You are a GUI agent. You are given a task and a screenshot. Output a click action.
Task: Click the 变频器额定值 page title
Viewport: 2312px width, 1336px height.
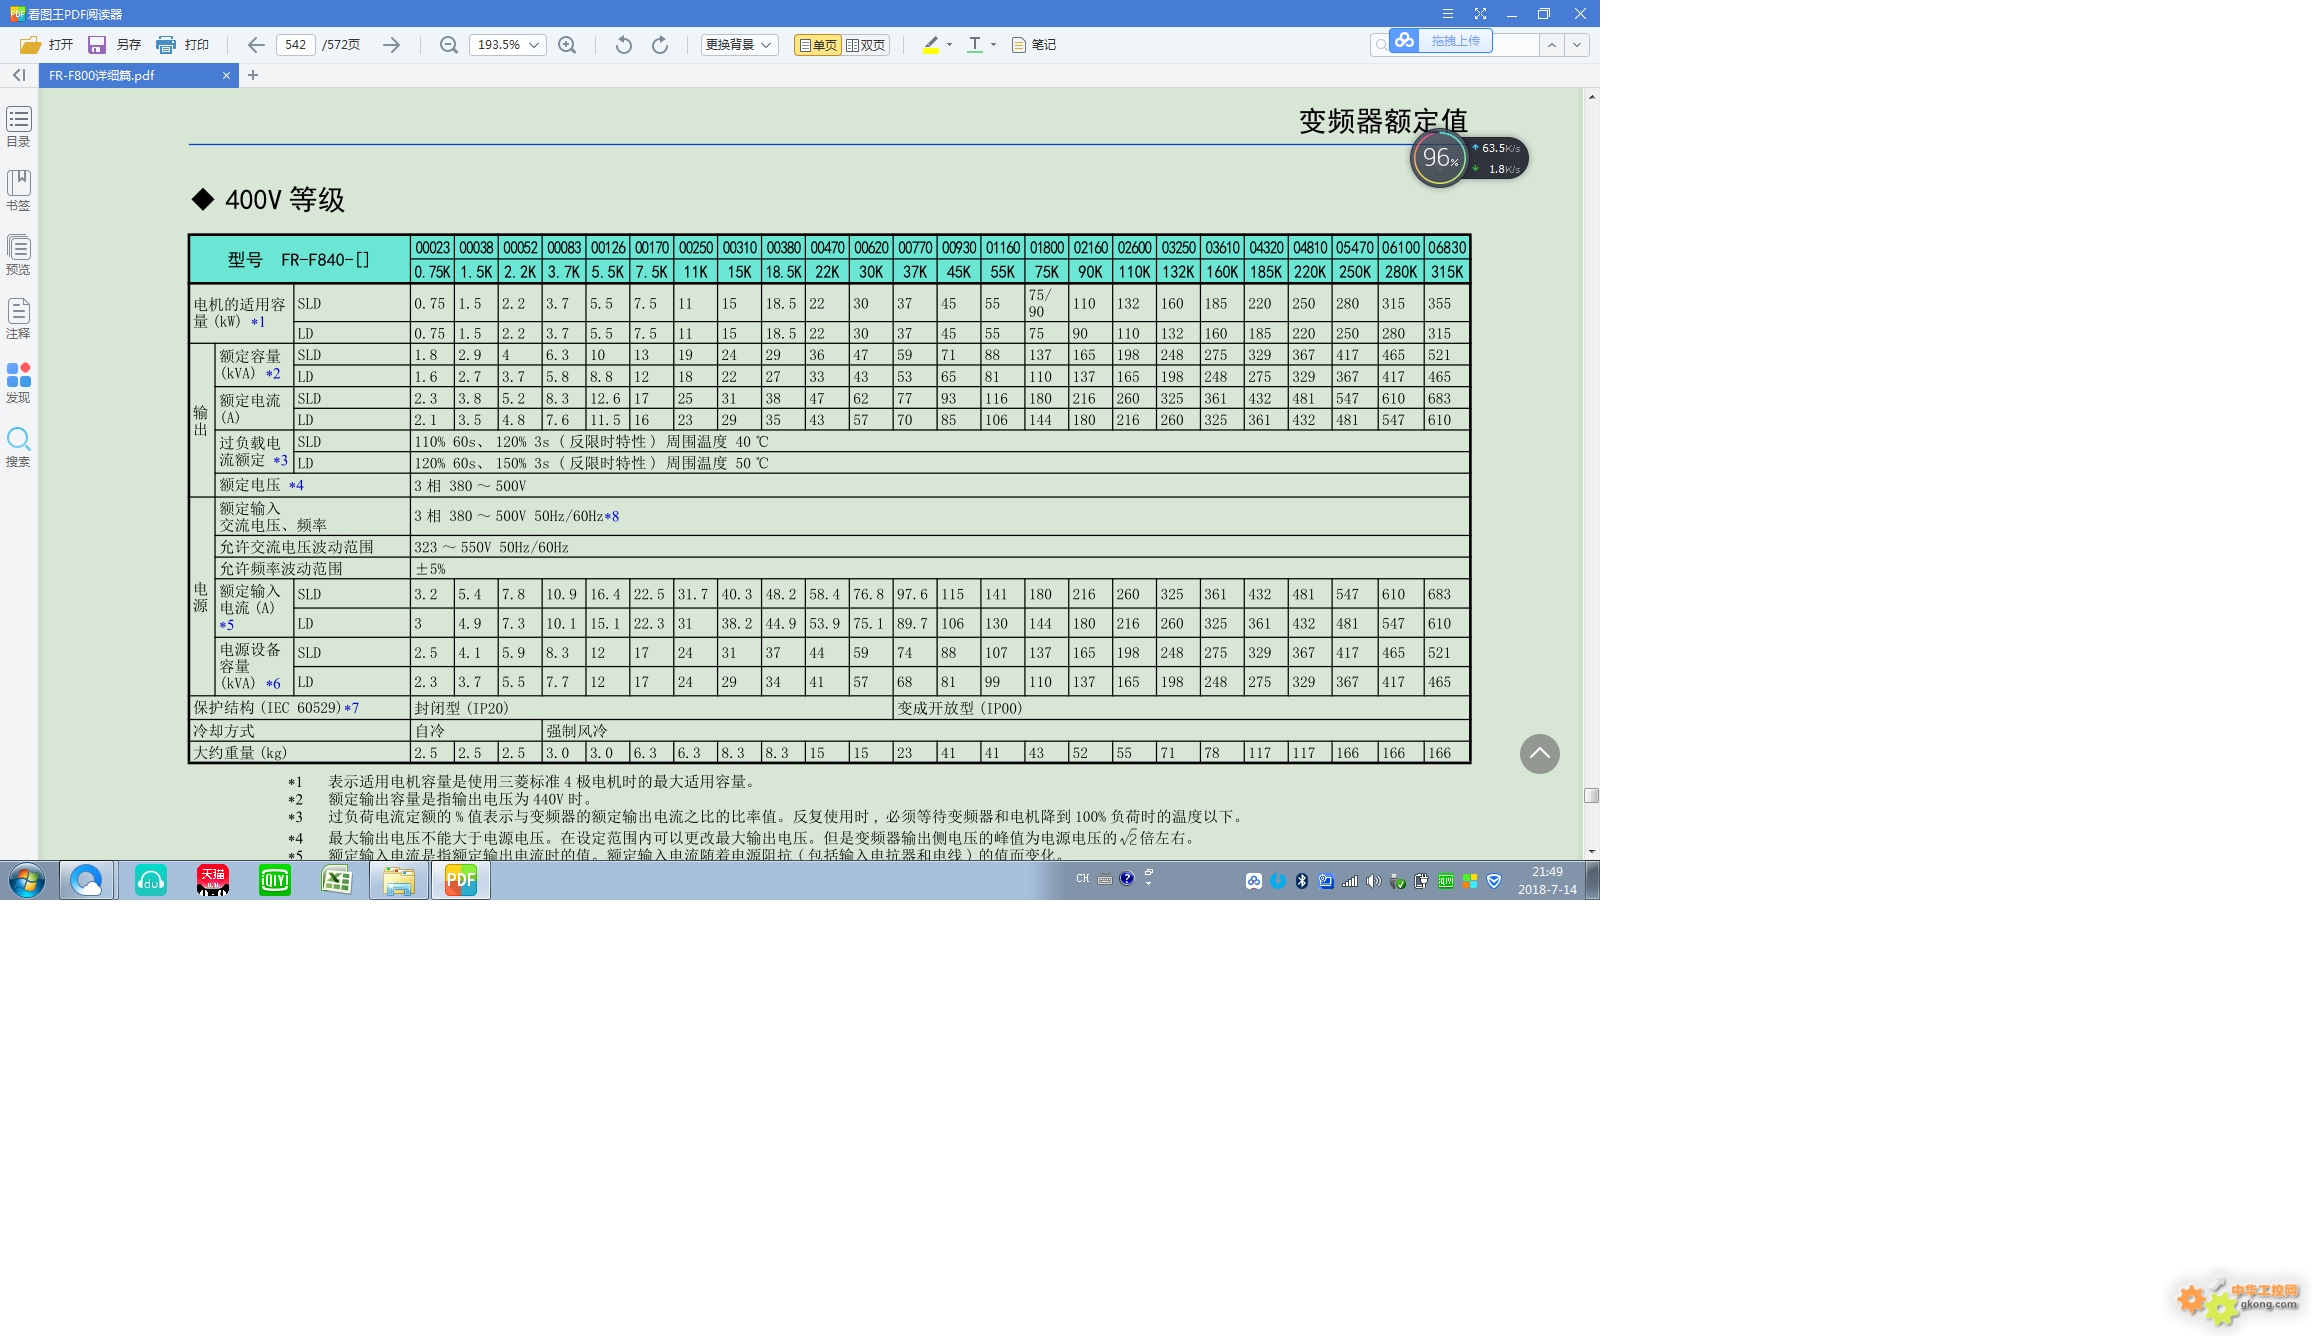coord(1383,121)
